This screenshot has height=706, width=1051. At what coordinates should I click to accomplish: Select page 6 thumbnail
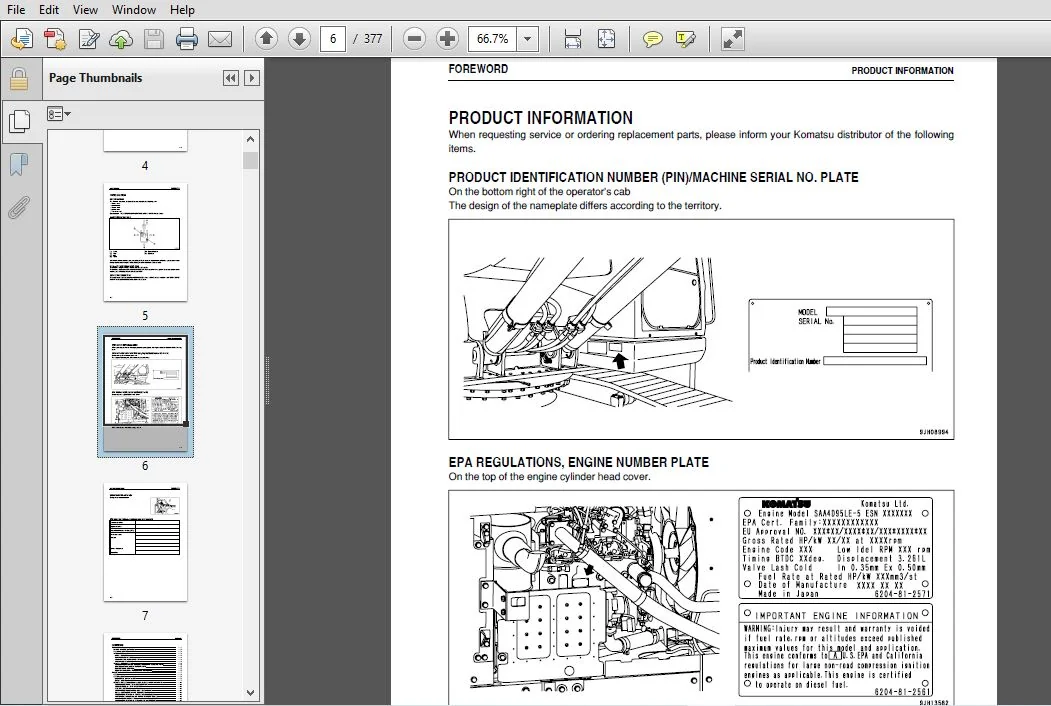point(145,392)
